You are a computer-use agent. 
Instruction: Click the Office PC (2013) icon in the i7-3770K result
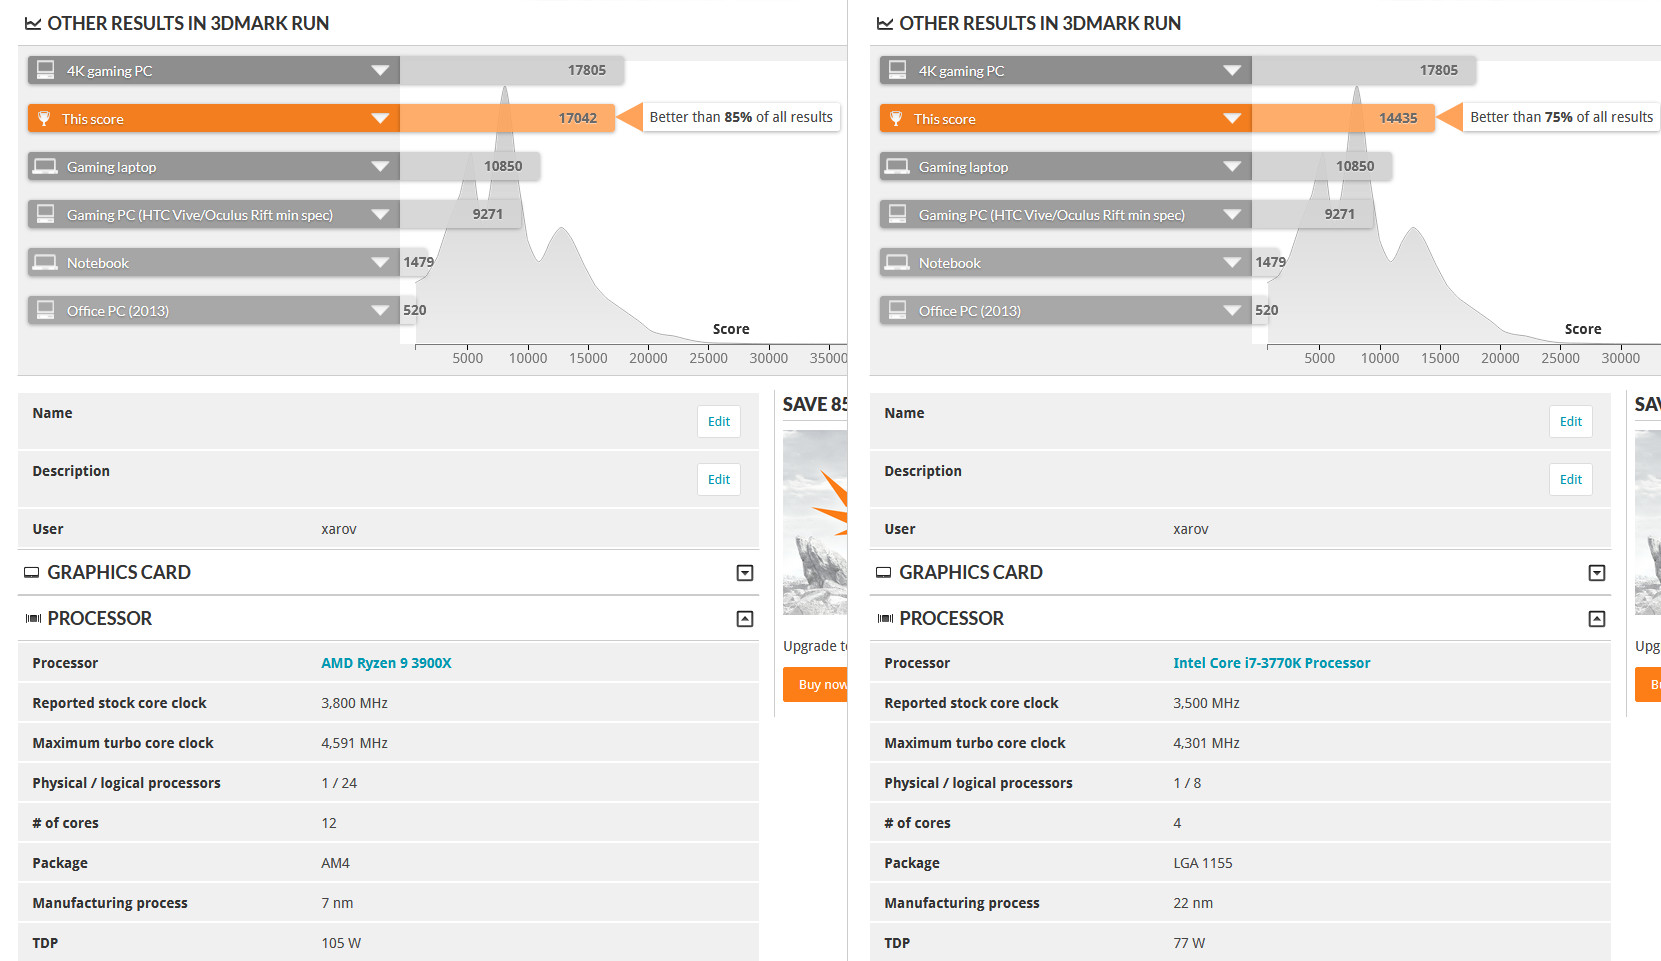click(897, 310)
